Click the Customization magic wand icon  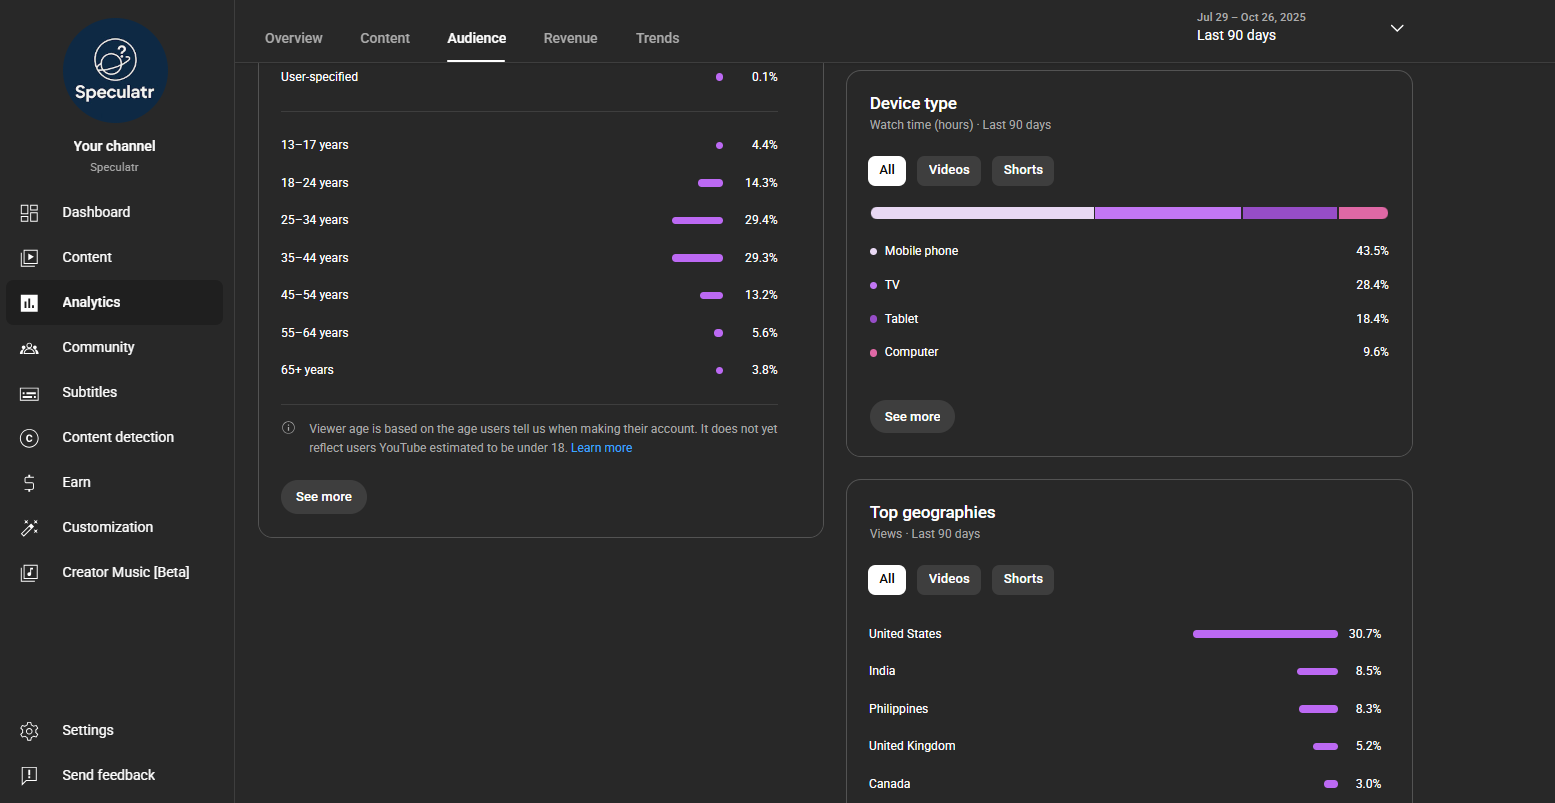pos(29,528)
